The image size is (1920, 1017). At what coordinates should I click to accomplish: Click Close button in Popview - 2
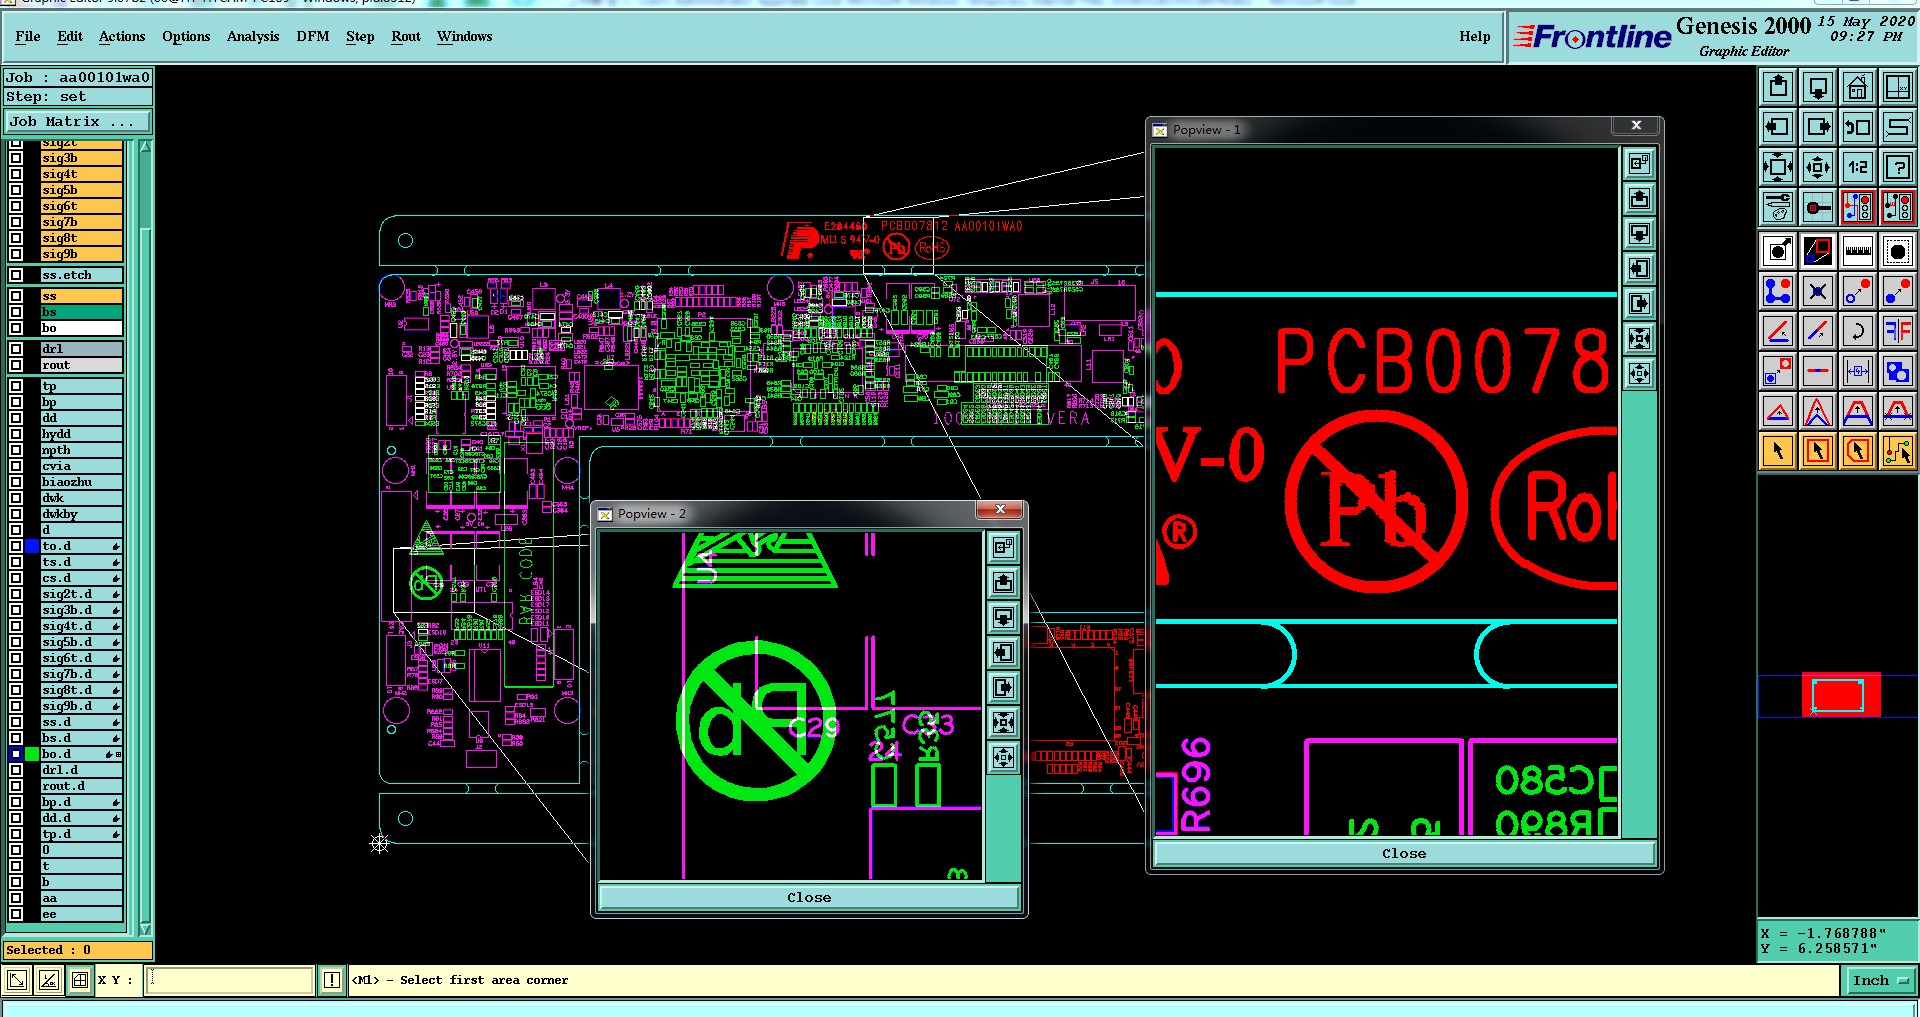(809, 897)
